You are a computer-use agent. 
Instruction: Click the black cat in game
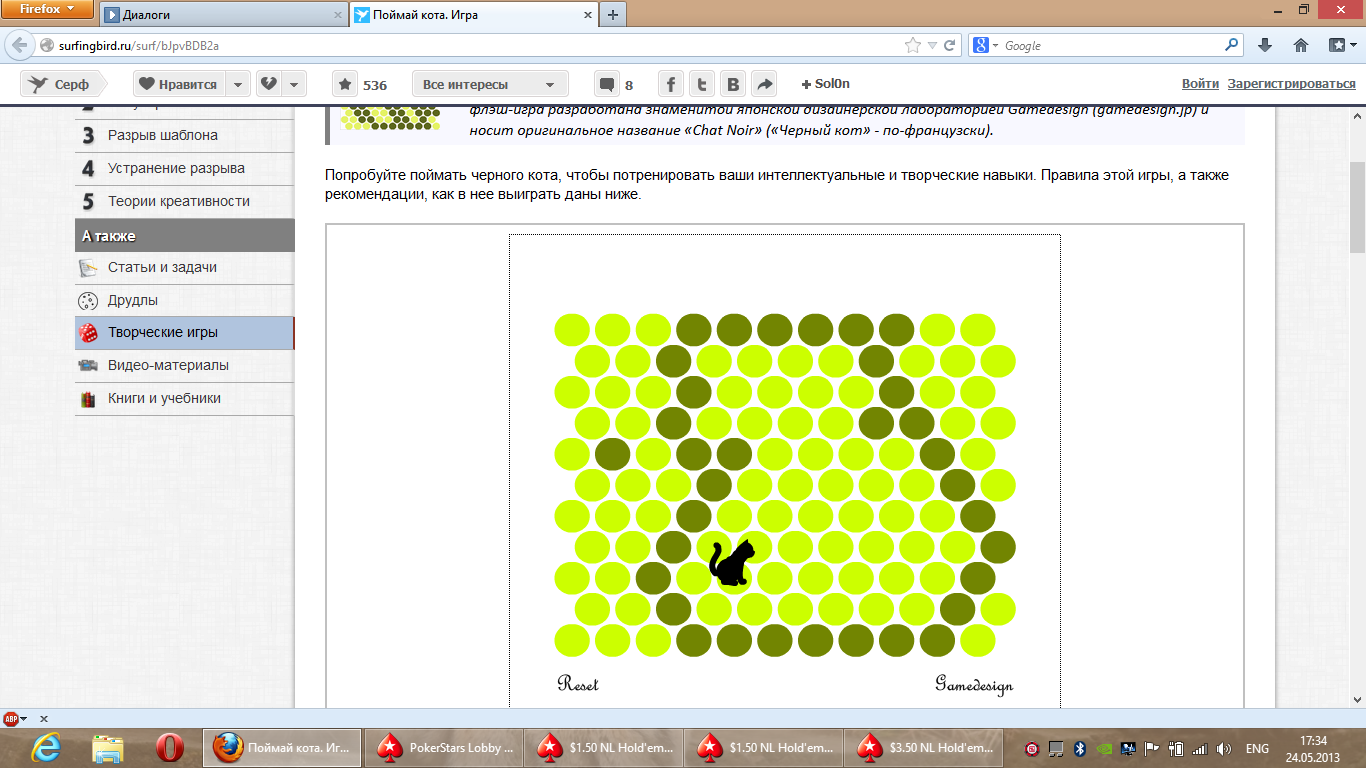coord(731,562)
